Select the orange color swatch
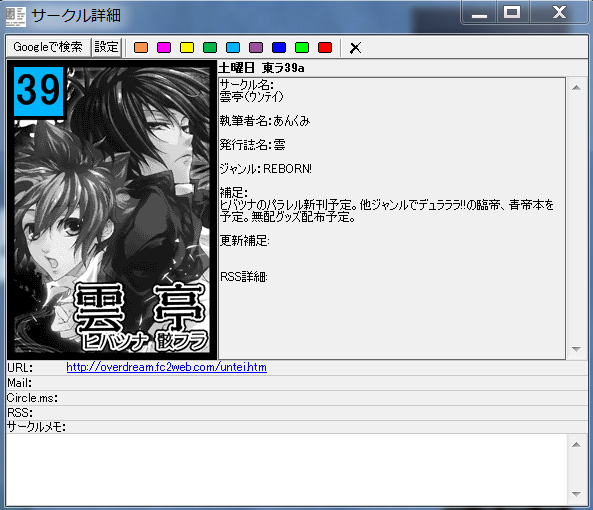The height and width of the screenshot is (510, 593). 141,48
